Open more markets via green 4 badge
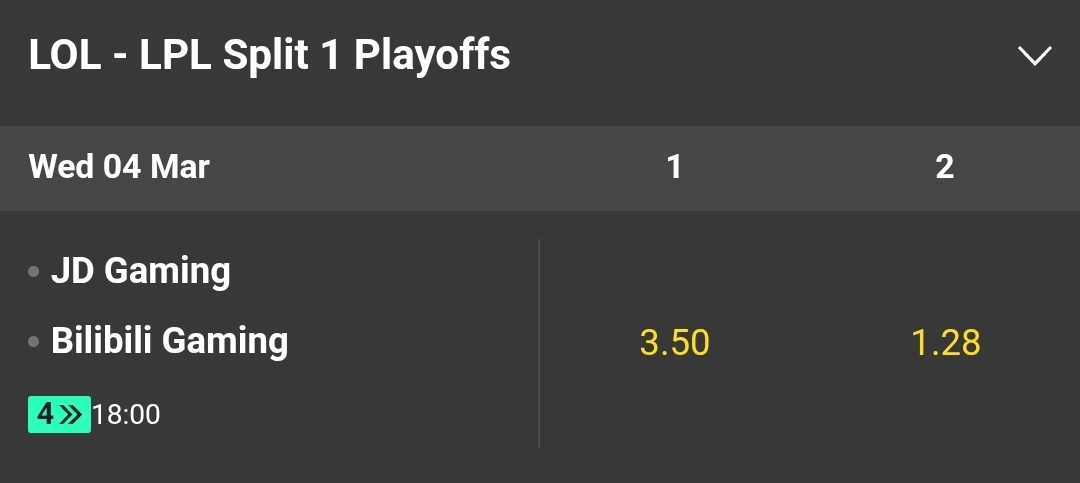The width and height of the screenshot is (1080, 483). pos(59,414)
